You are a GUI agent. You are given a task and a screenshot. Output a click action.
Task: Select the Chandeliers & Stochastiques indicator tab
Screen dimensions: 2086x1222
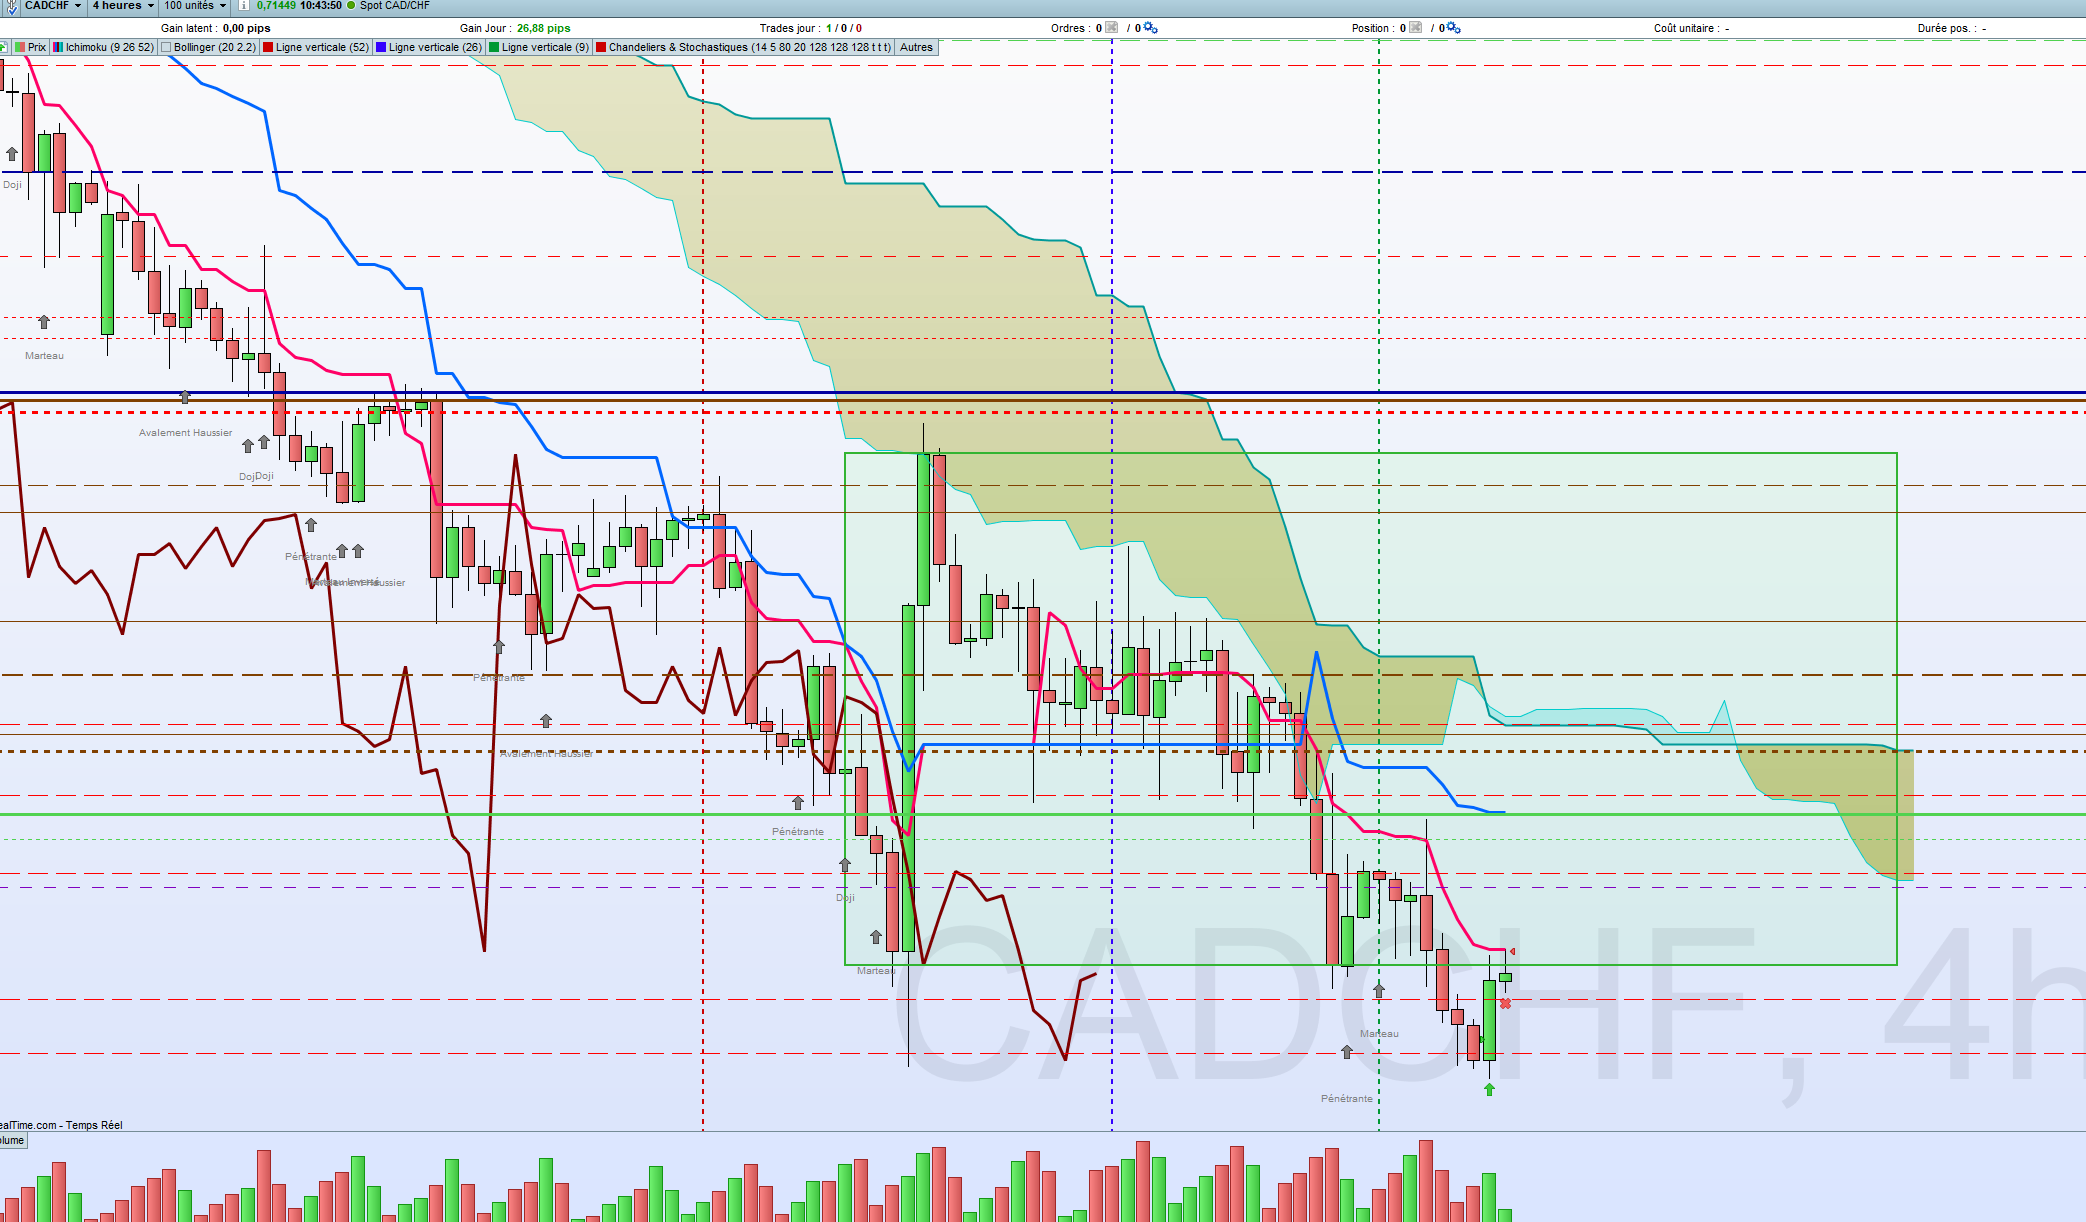(x=743, y=47)
